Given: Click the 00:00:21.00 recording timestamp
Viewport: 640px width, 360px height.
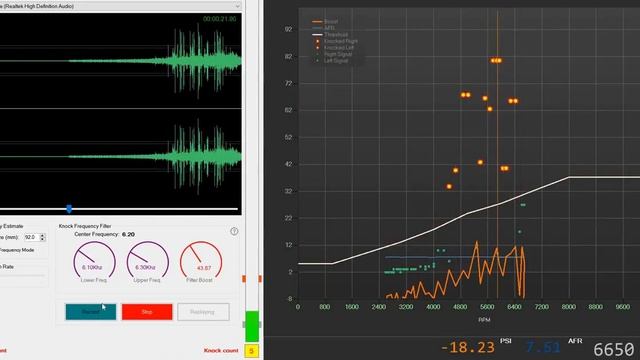Looking at the screenshot, I should [x=220, y=19].
